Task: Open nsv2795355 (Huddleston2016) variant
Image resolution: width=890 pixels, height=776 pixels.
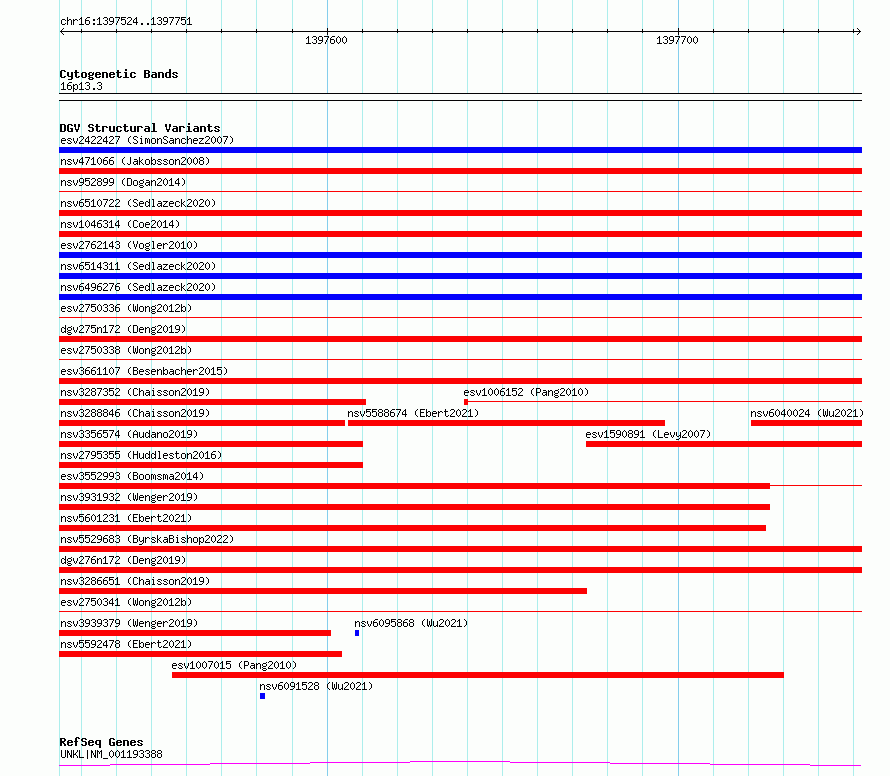Action: coord(141,455)
